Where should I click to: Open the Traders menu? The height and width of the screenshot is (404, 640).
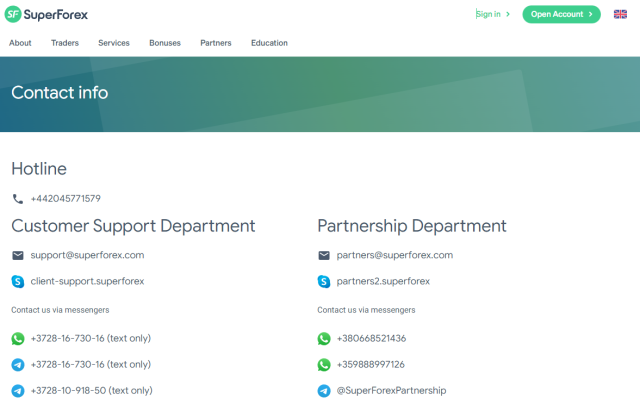(x=64, y=43)
